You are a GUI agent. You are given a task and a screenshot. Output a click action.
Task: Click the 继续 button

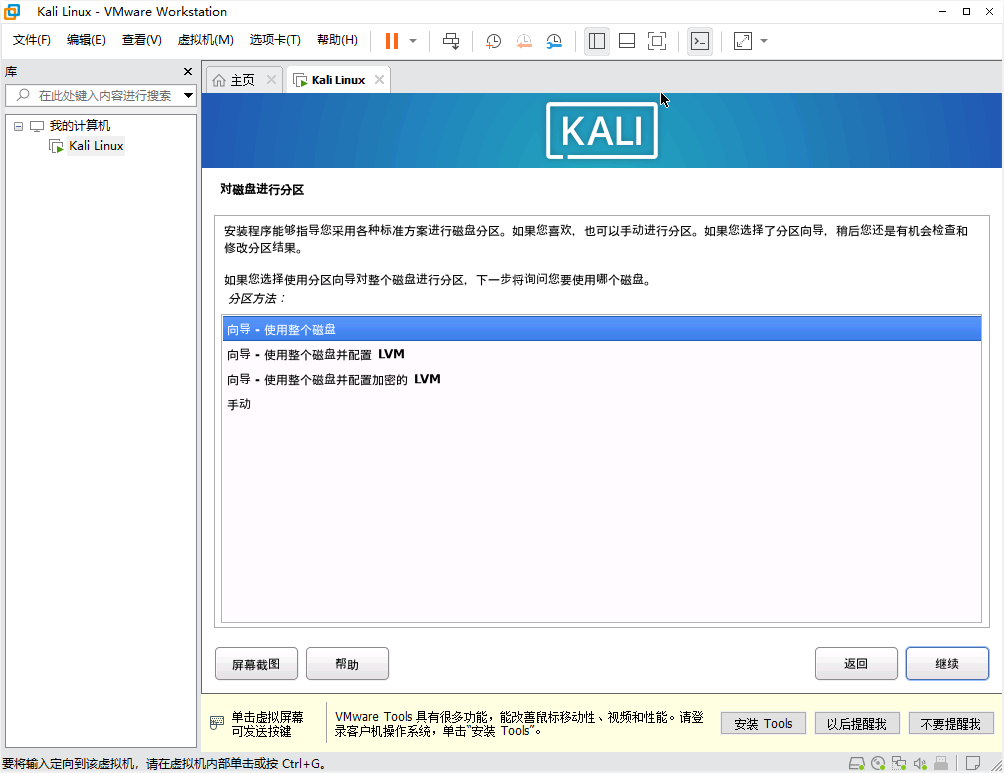pos(947,663)
